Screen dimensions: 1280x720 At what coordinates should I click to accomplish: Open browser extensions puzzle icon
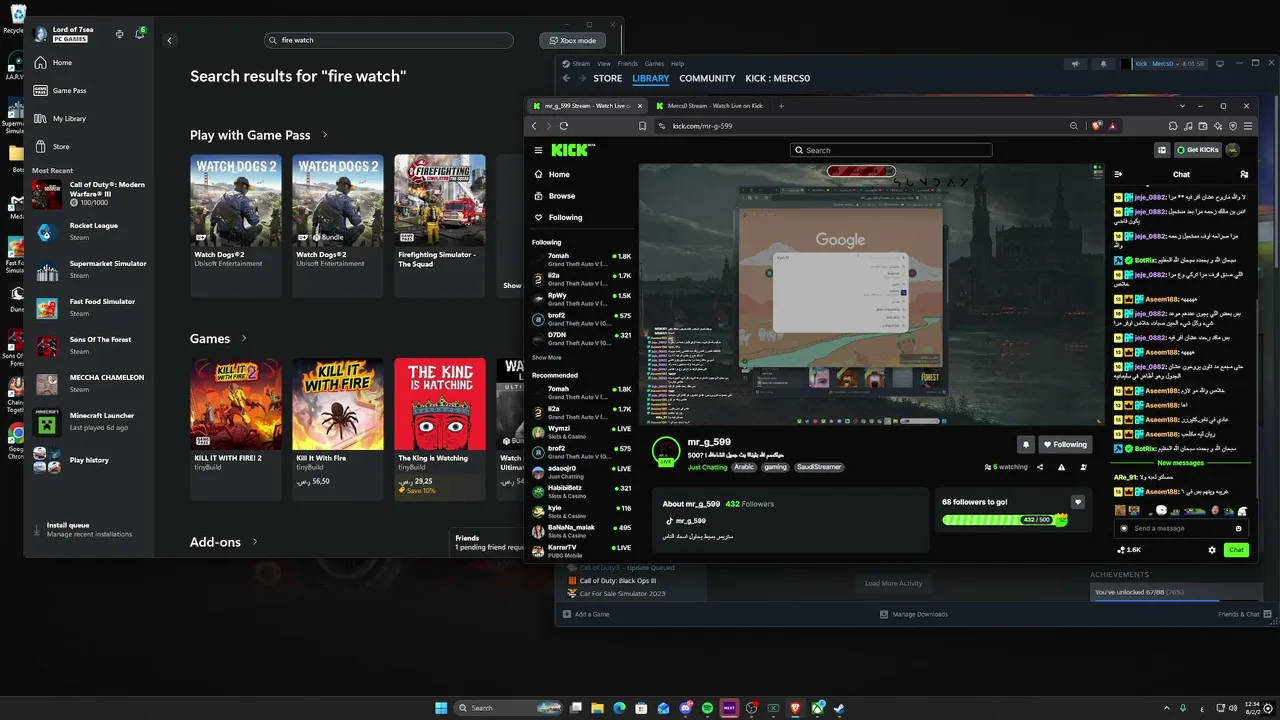click(1173, 126)
